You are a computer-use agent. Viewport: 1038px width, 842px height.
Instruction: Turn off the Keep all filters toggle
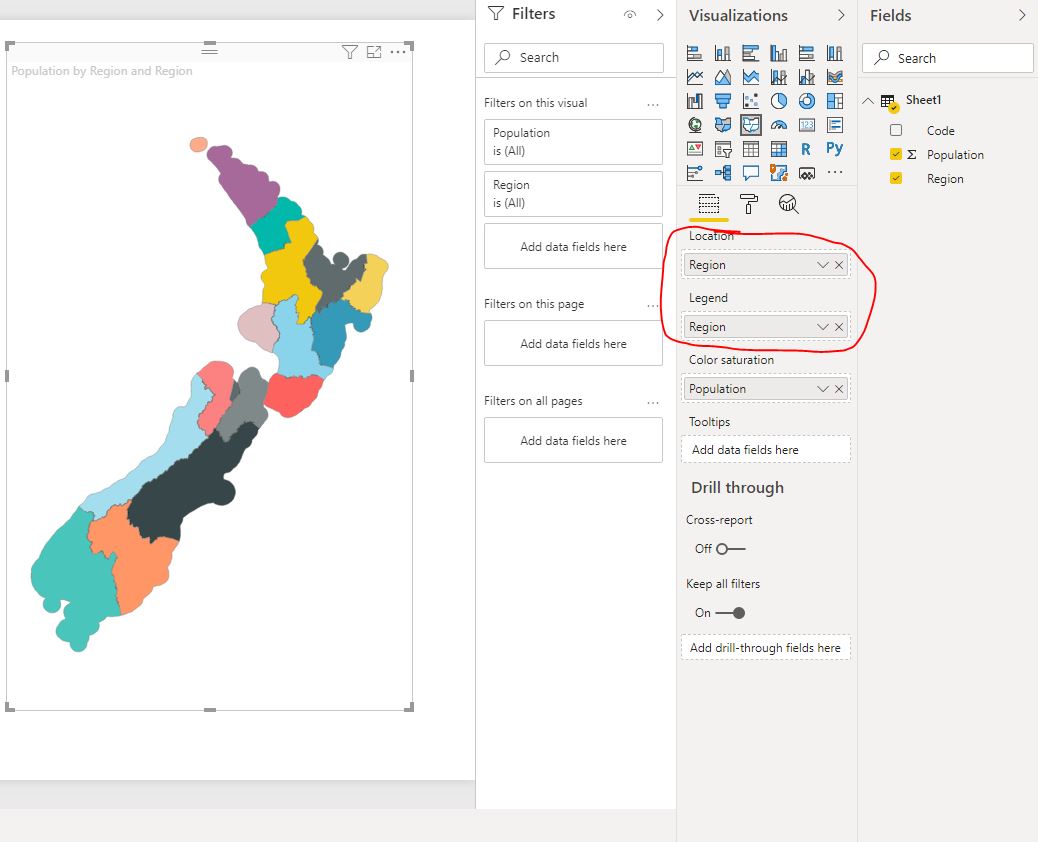(x=731, y=613)
